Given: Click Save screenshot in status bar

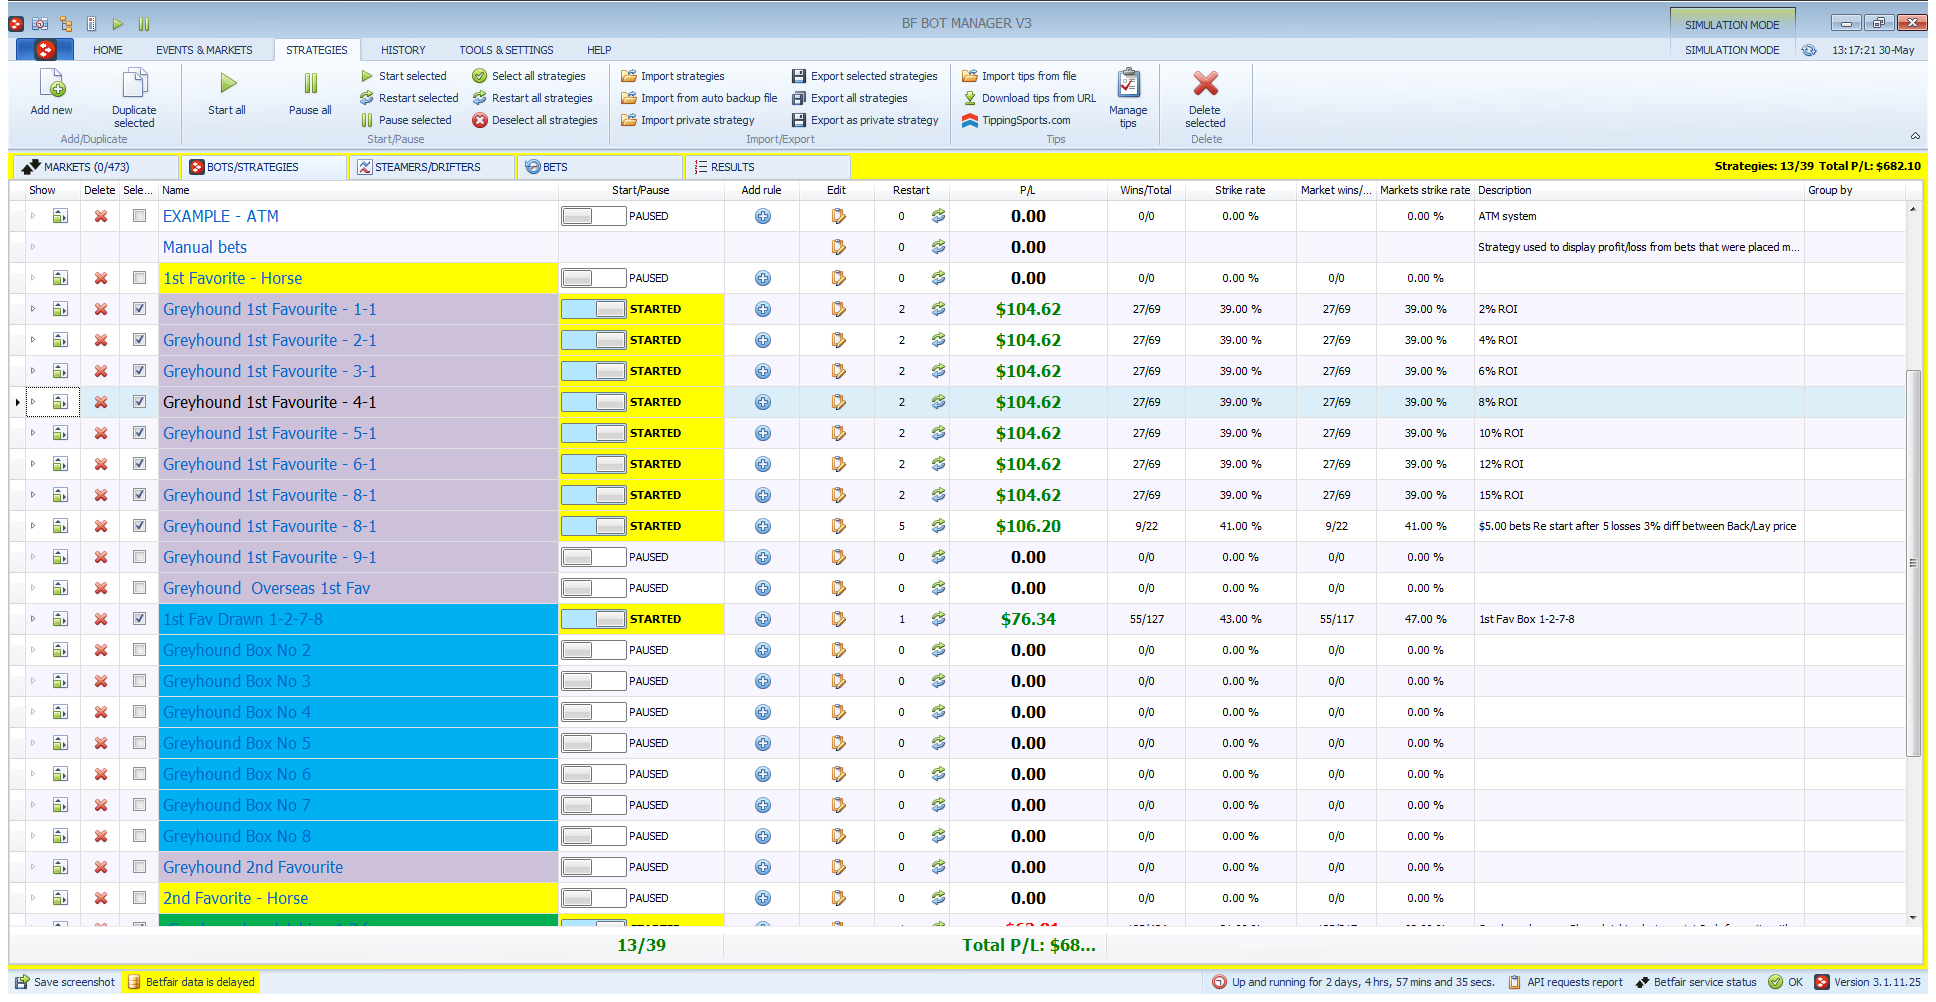Looking at the screenshot, I should pos(65,982).
